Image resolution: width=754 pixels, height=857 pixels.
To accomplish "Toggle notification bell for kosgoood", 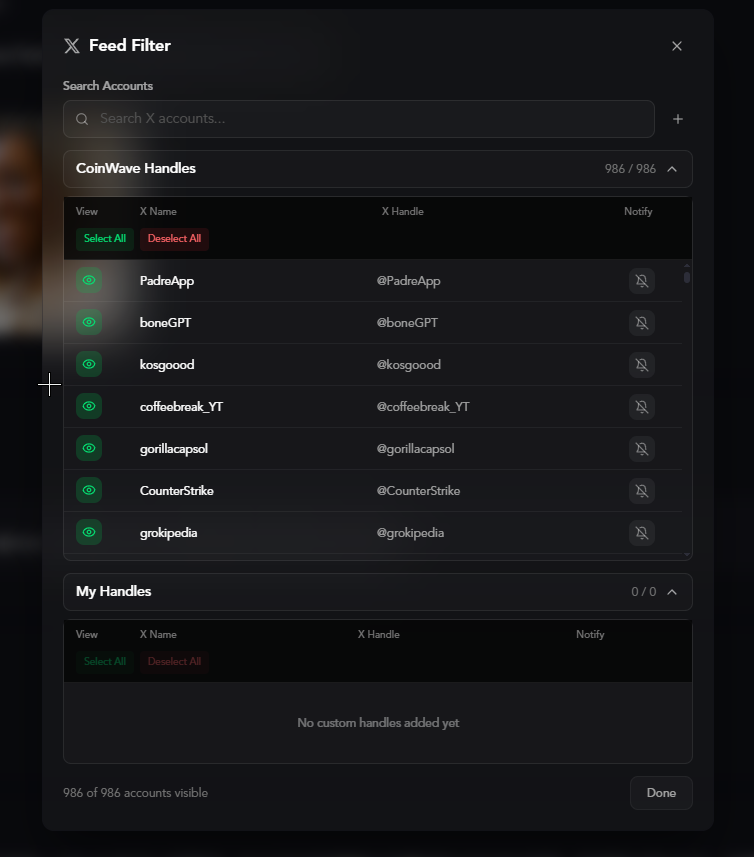I will coord(641,365).
